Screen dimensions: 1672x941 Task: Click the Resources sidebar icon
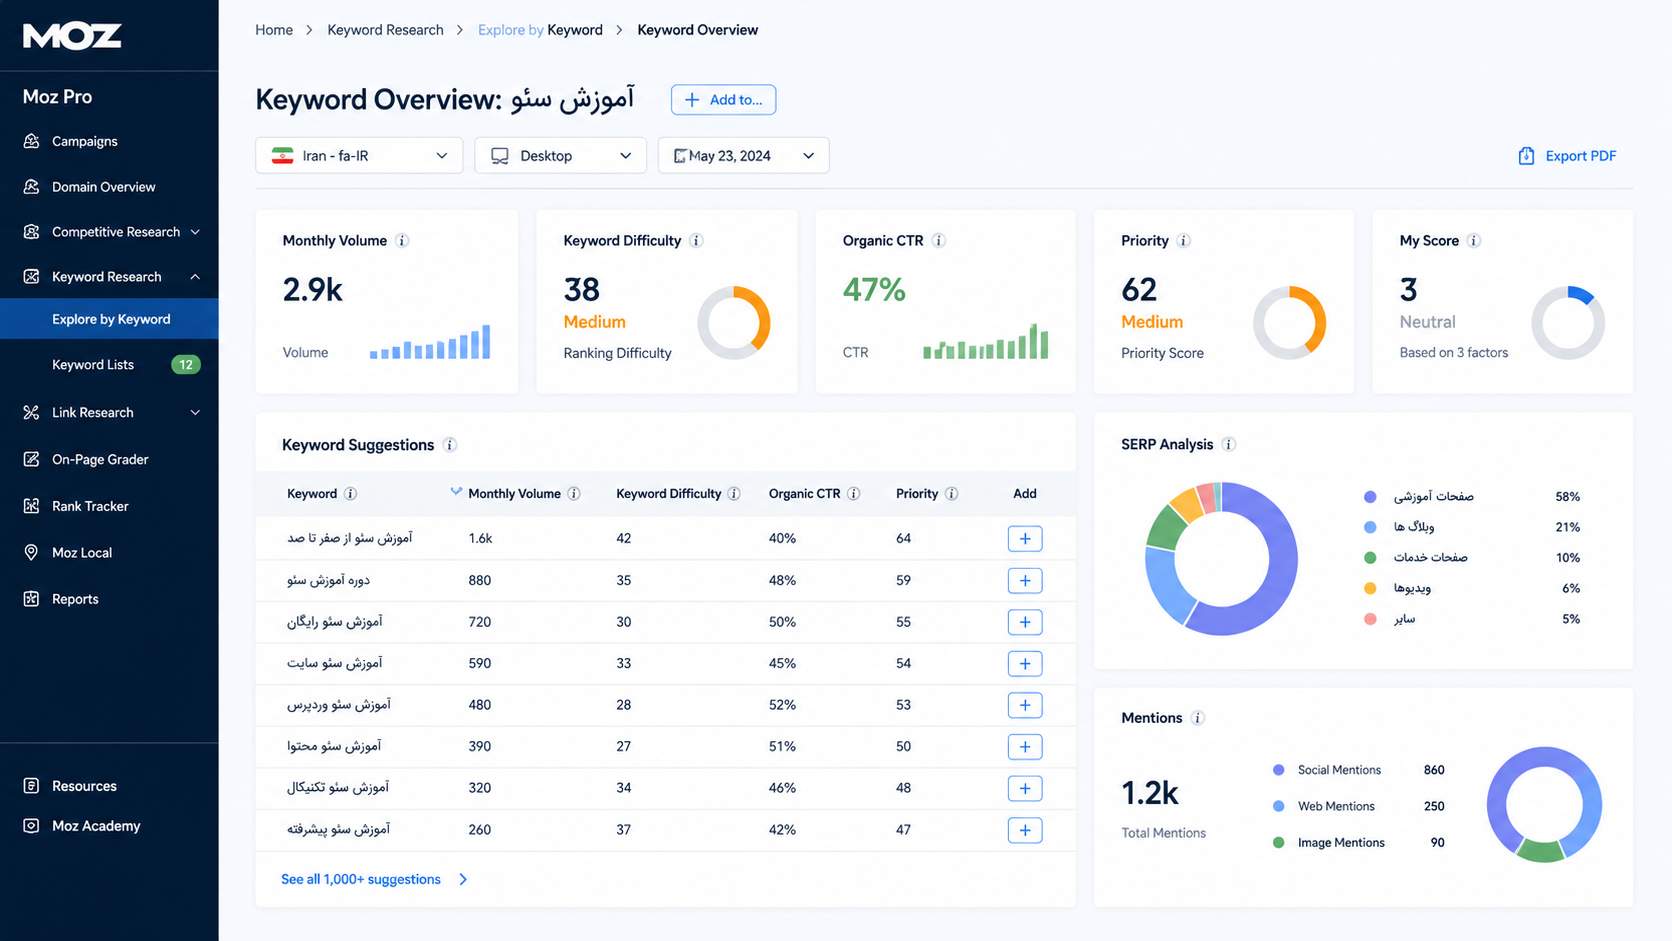click(31, 786)
